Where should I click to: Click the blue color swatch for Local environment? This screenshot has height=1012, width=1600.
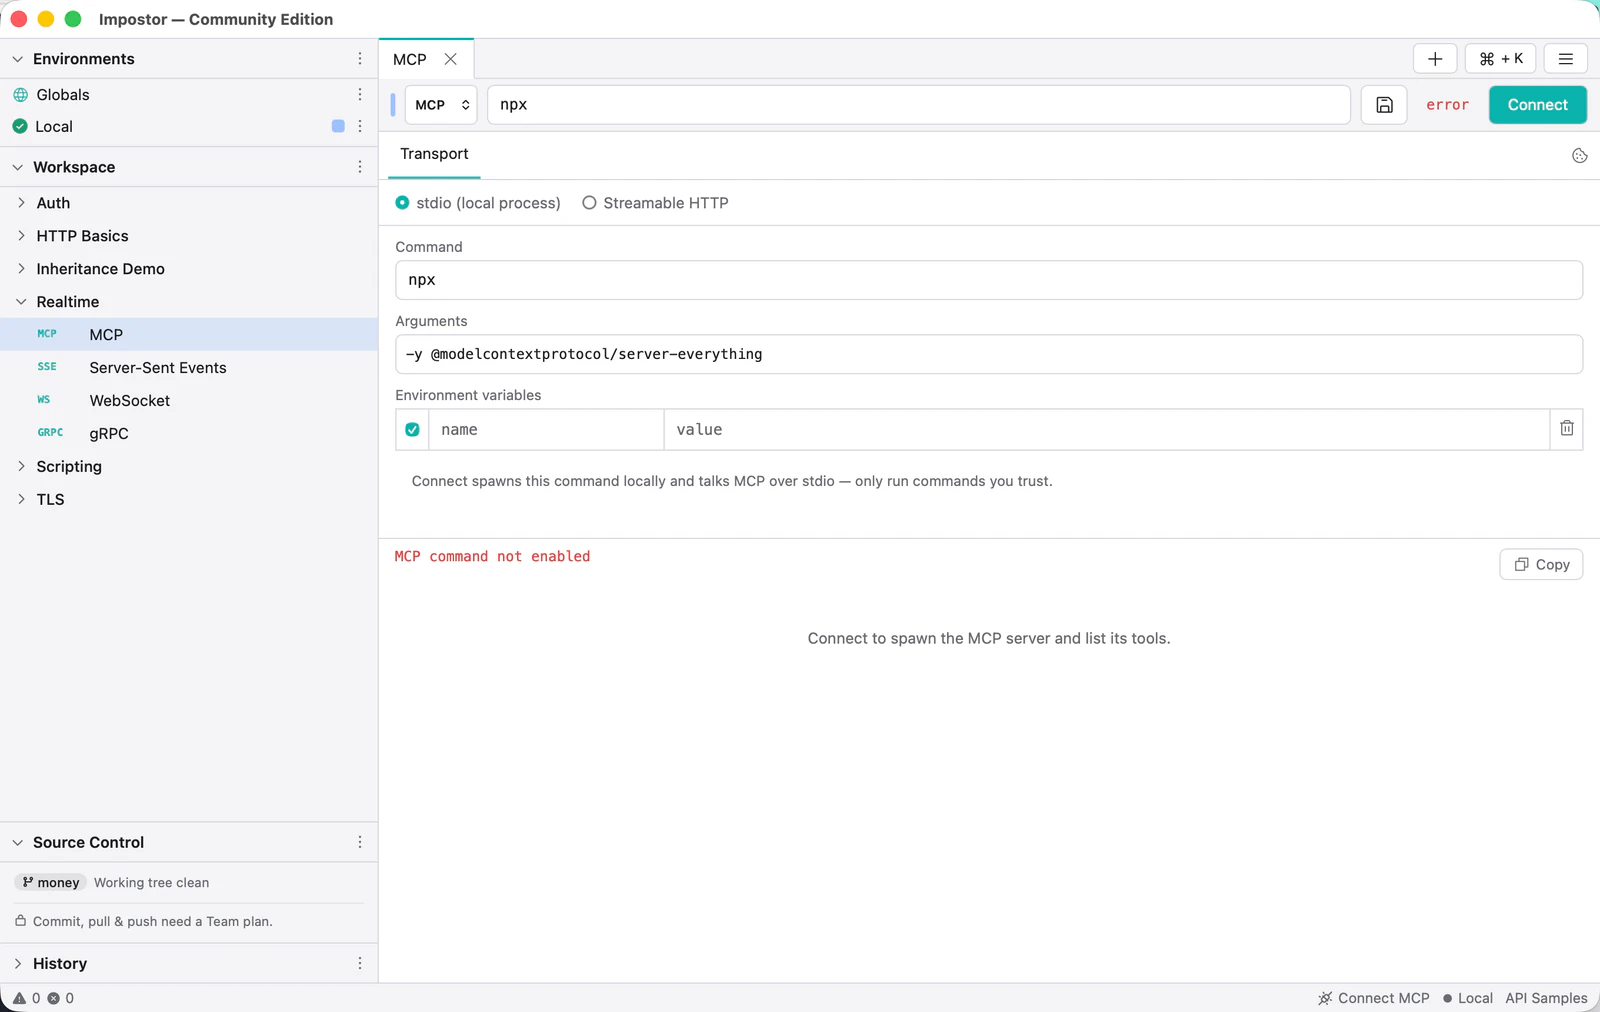click(x=338, y=126)
